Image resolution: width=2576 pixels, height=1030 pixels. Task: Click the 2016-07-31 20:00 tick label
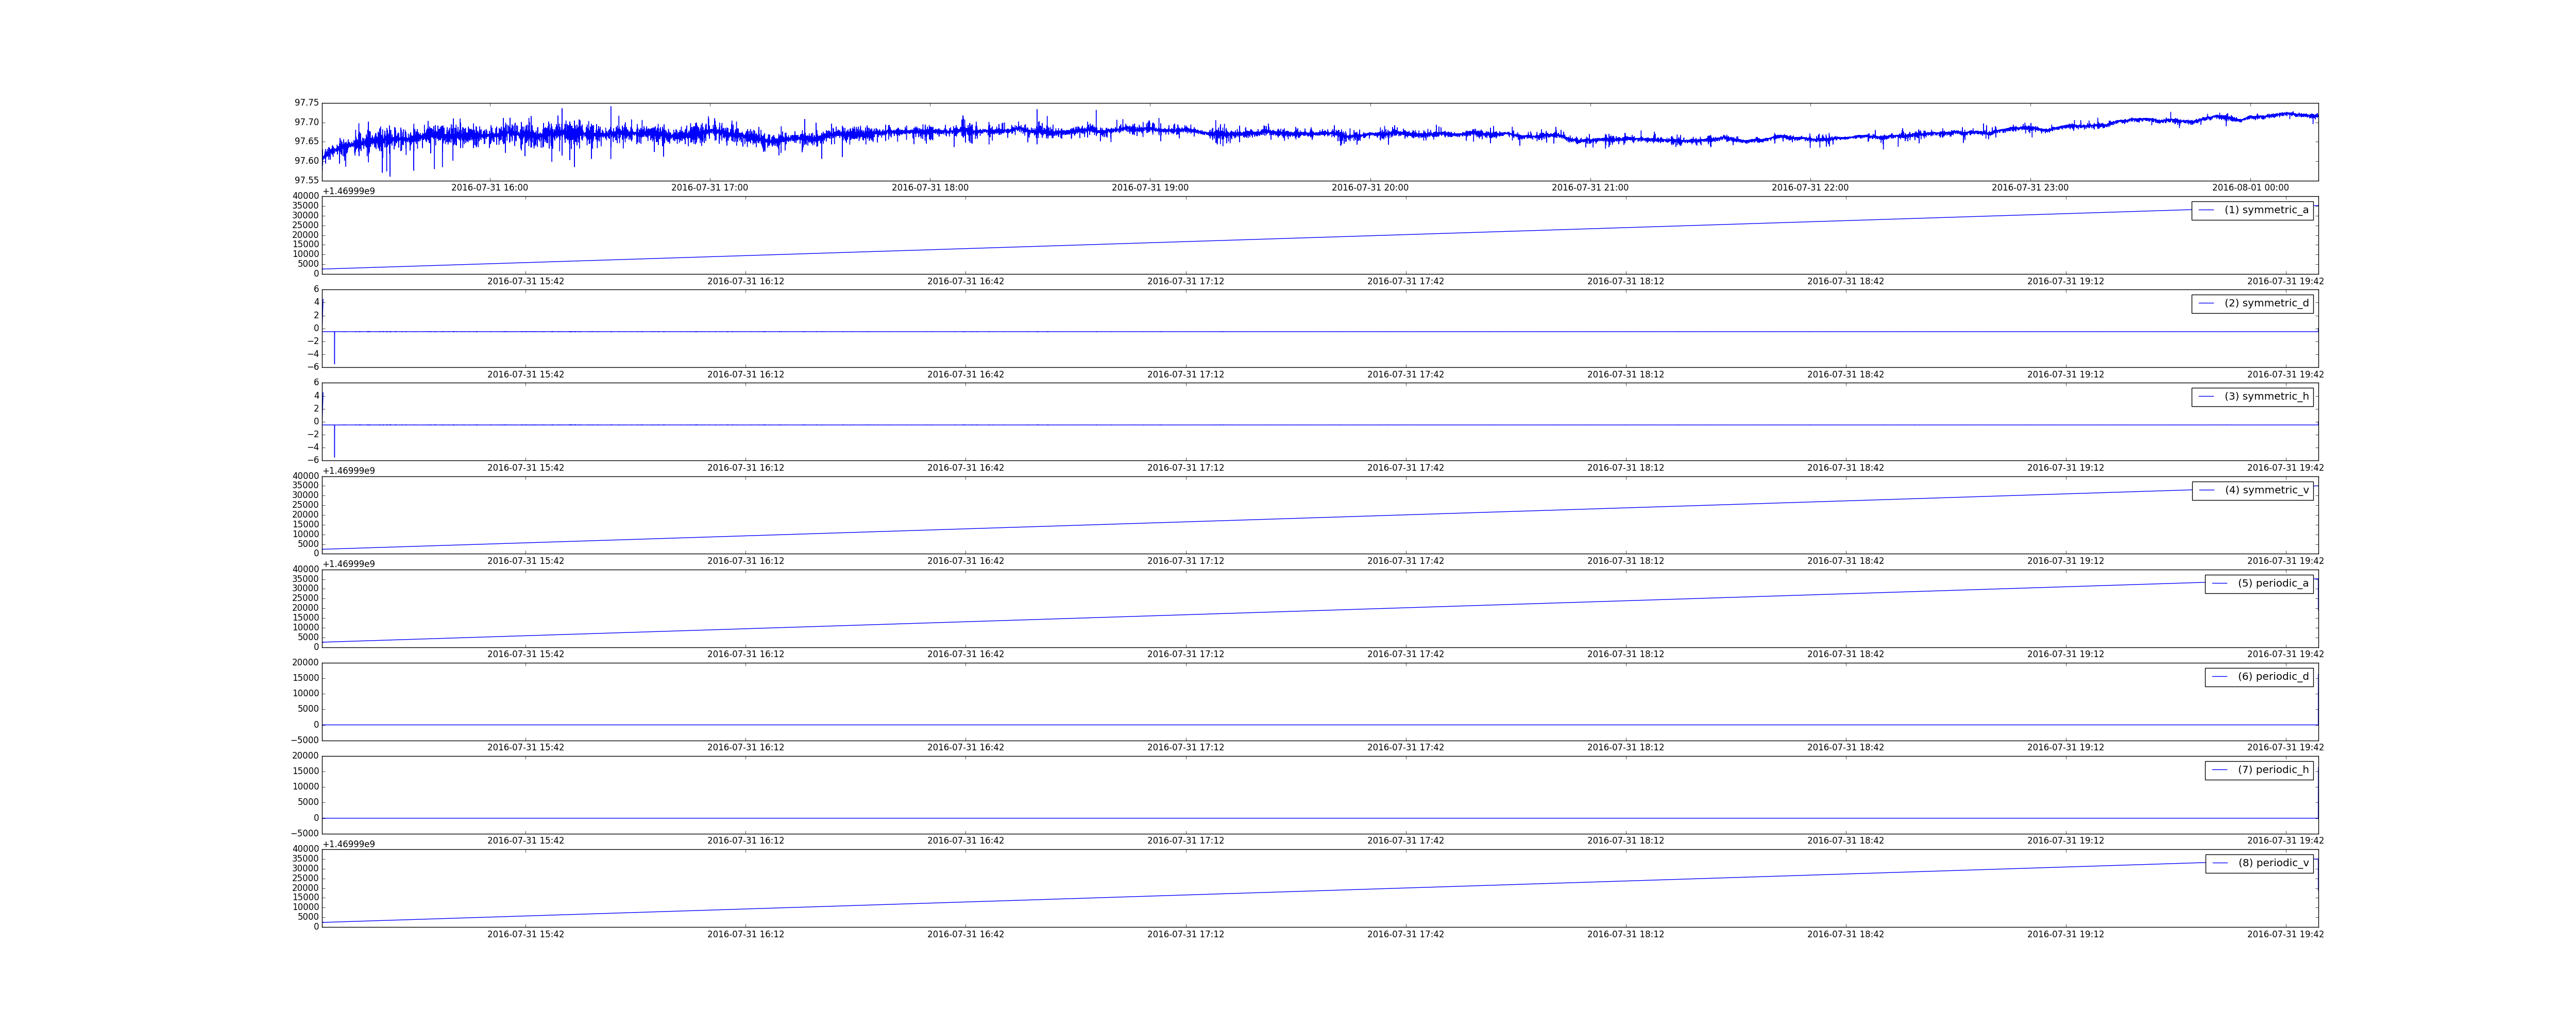1370,188
